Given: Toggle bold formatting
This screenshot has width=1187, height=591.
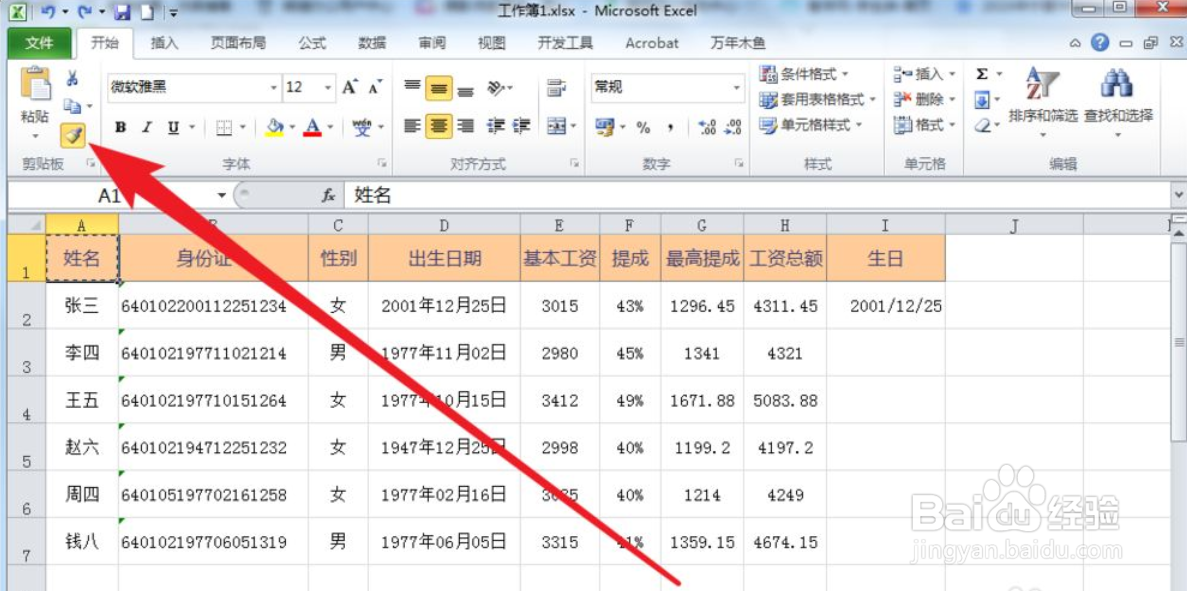Looking at the screenshot, I should pyautogui.click(x=119, y=128).
